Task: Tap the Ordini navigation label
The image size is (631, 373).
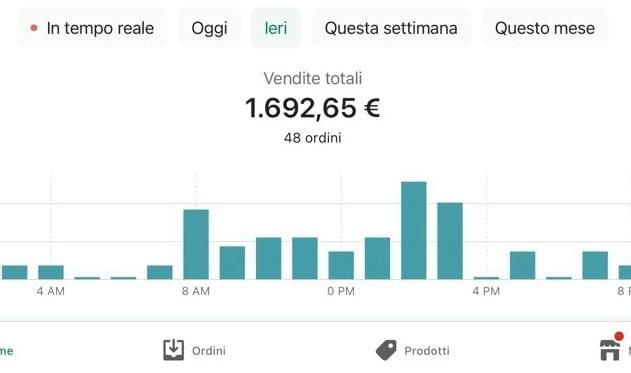Action: pos(209,351)
